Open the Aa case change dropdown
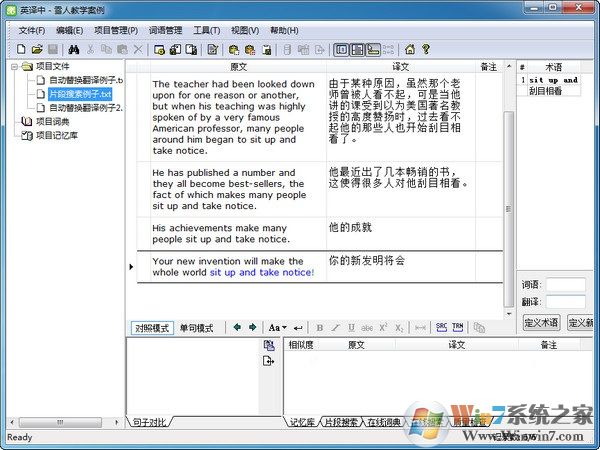600x450 pixels. point(278,327)
